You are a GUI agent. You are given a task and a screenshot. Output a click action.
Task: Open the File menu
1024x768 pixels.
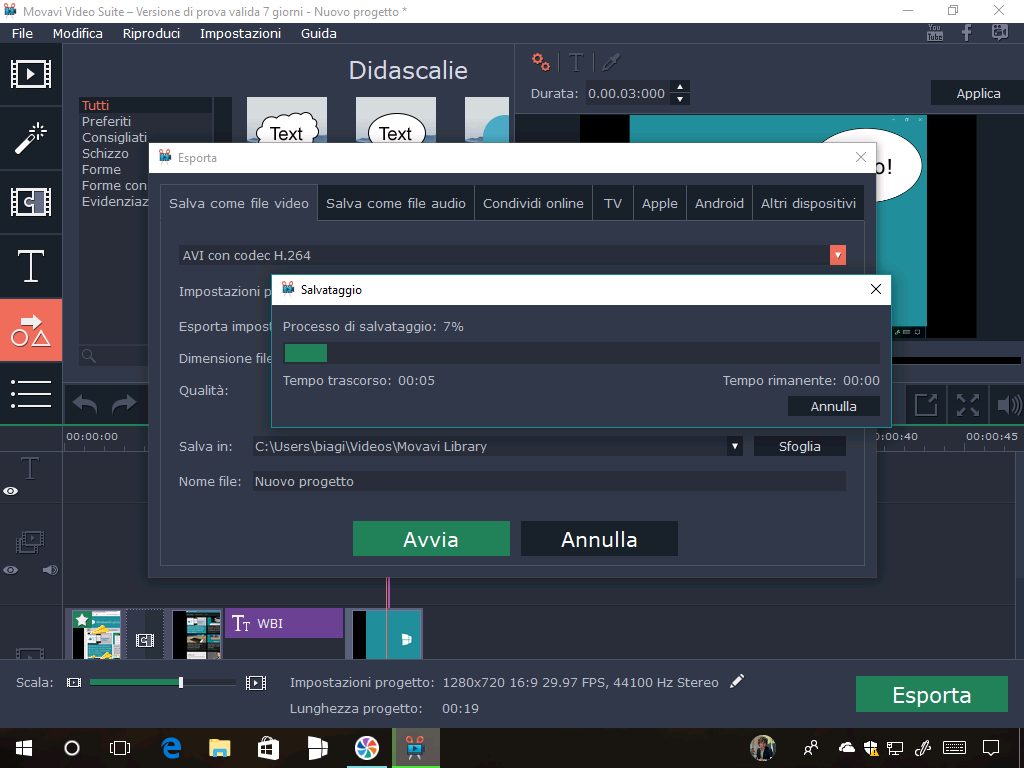point(22,33)
